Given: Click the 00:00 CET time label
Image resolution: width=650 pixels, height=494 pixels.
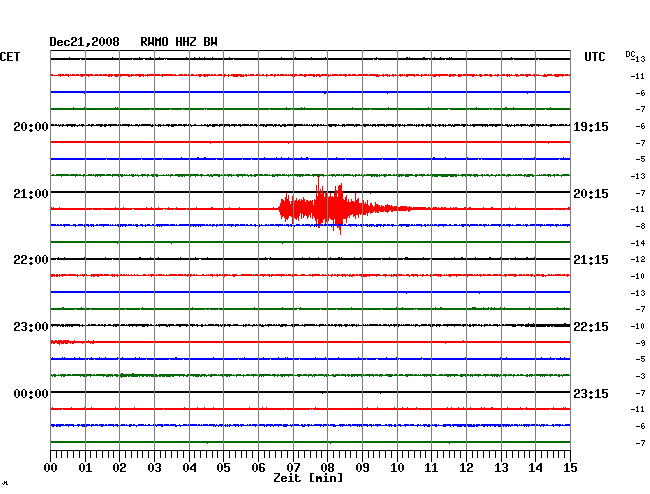Looking at the screenshot, I should click(31, 393).
